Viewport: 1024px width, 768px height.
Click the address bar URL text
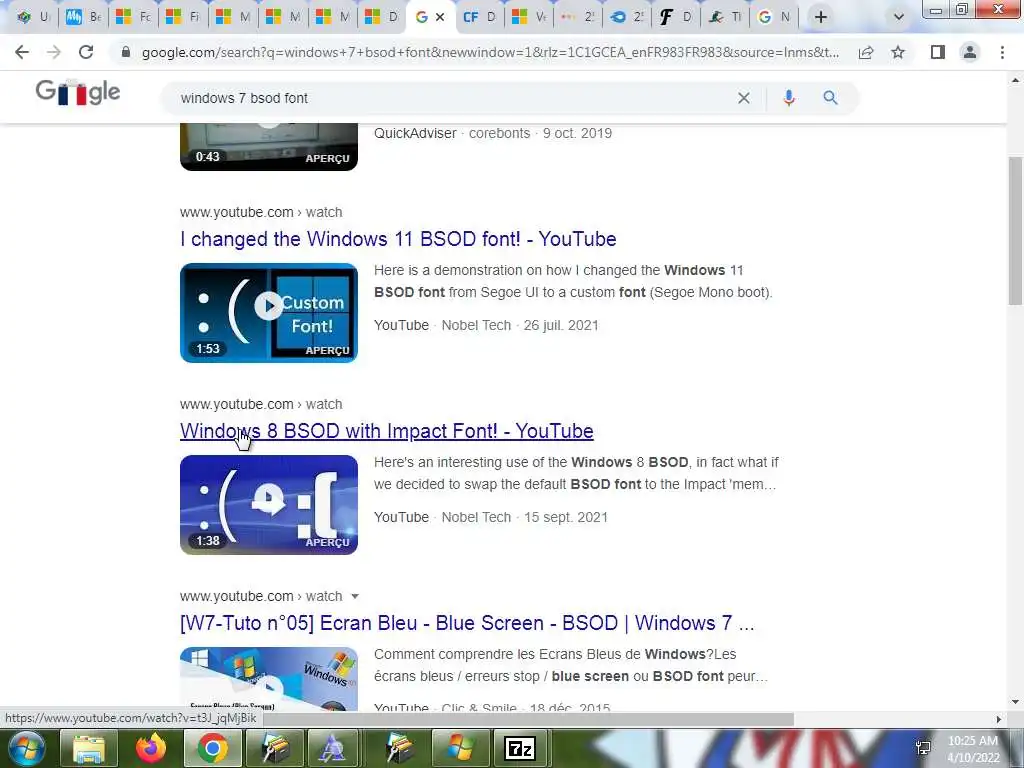pos(490,52)
